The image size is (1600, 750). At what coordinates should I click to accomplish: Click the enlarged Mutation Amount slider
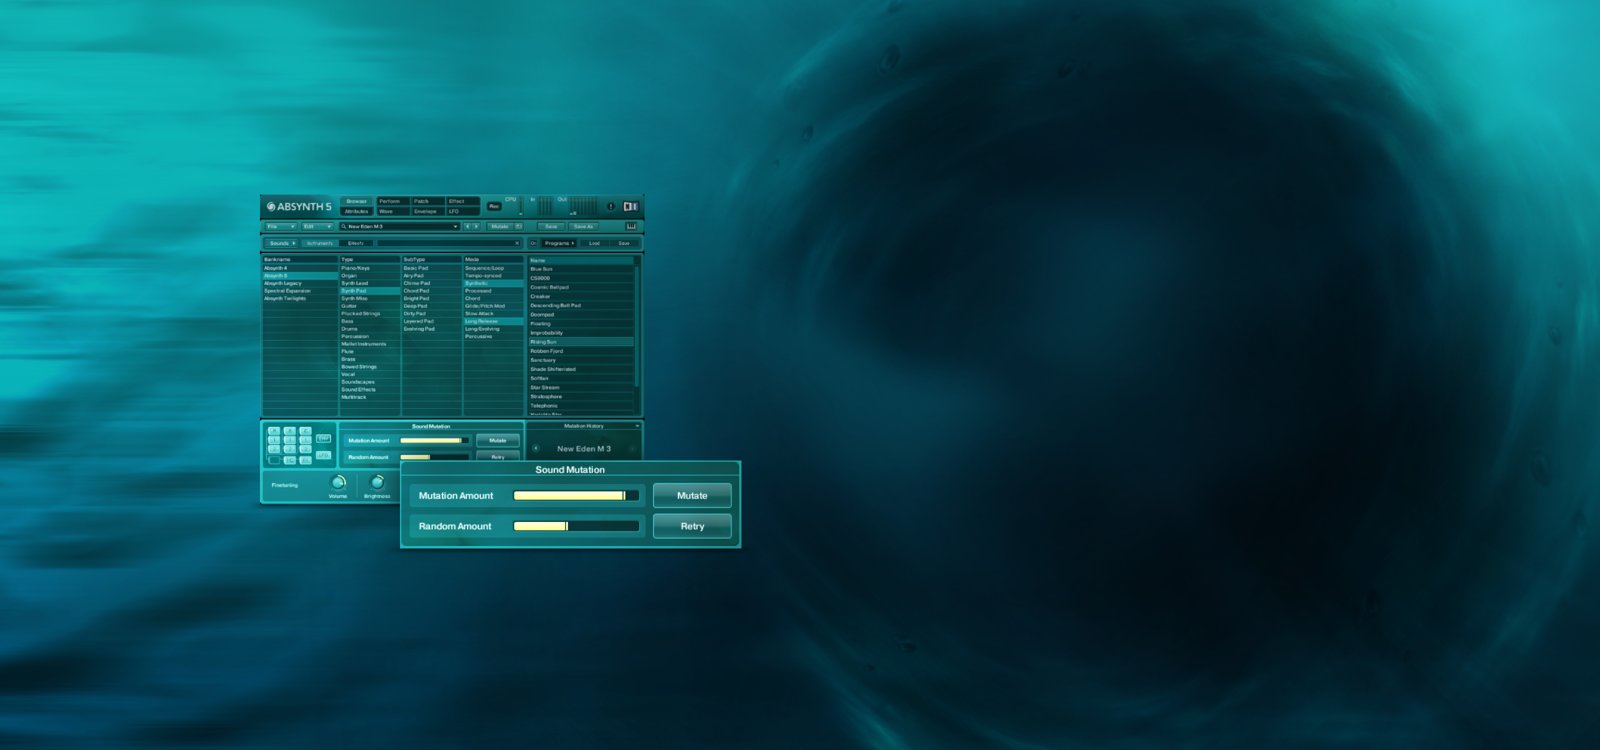(x=575, y=495)
